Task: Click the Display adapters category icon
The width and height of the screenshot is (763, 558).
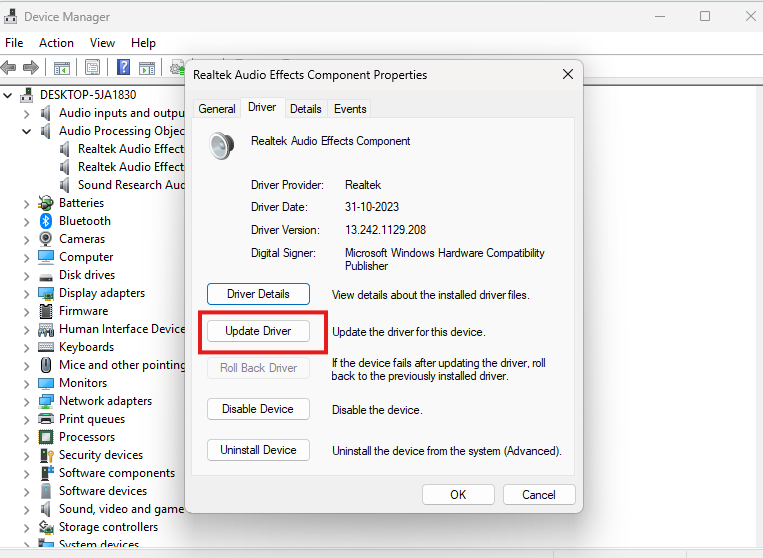Action: point(46,293)
